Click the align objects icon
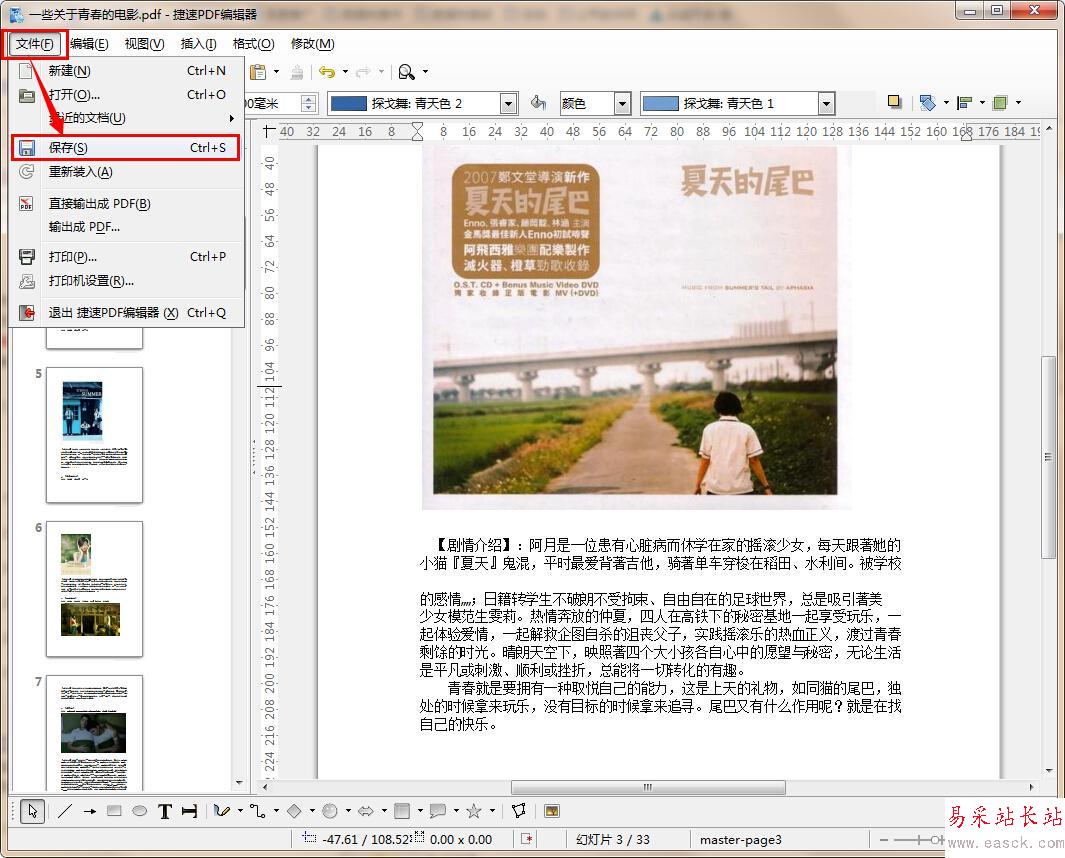 coord(964,103)
